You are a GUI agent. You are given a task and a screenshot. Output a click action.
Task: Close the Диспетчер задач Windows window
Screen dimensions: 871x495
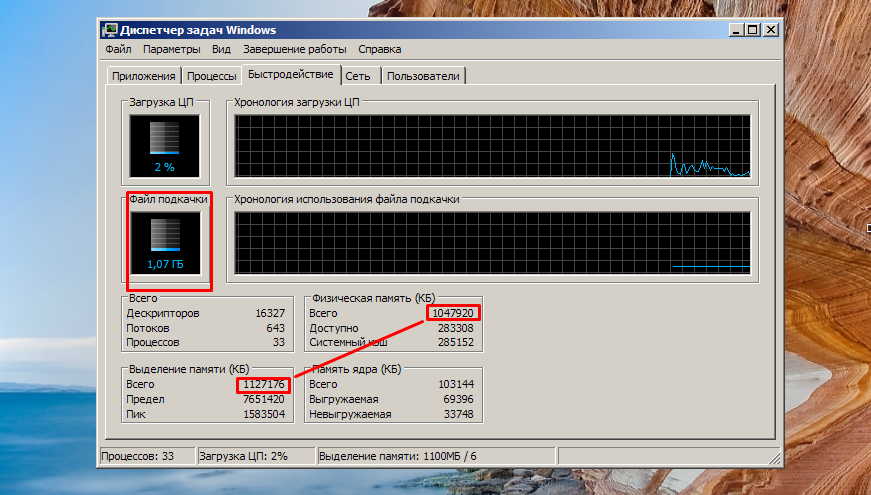pos(771,30)
